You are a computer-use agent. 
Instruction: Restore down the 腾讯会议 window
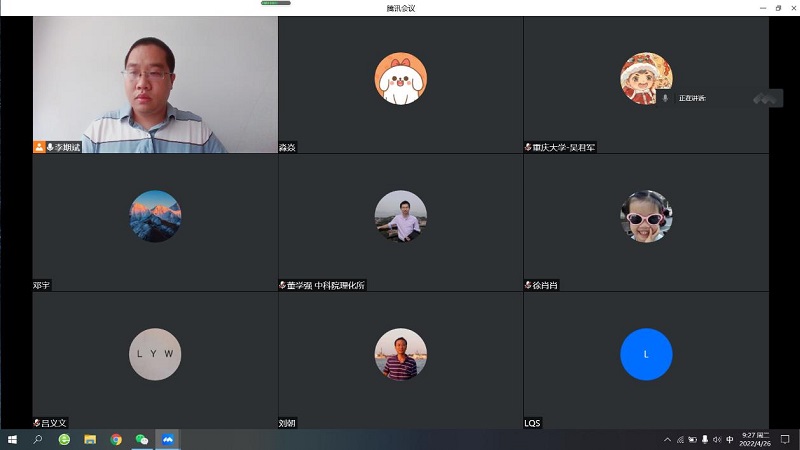(x=778, y=8)
